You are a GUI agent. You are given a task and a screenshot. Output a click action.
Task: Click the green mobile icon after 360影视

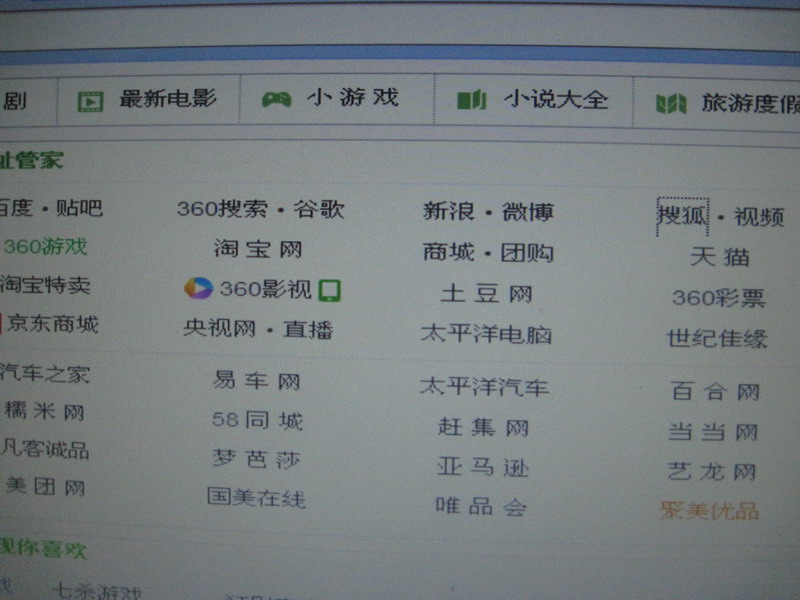330,290
